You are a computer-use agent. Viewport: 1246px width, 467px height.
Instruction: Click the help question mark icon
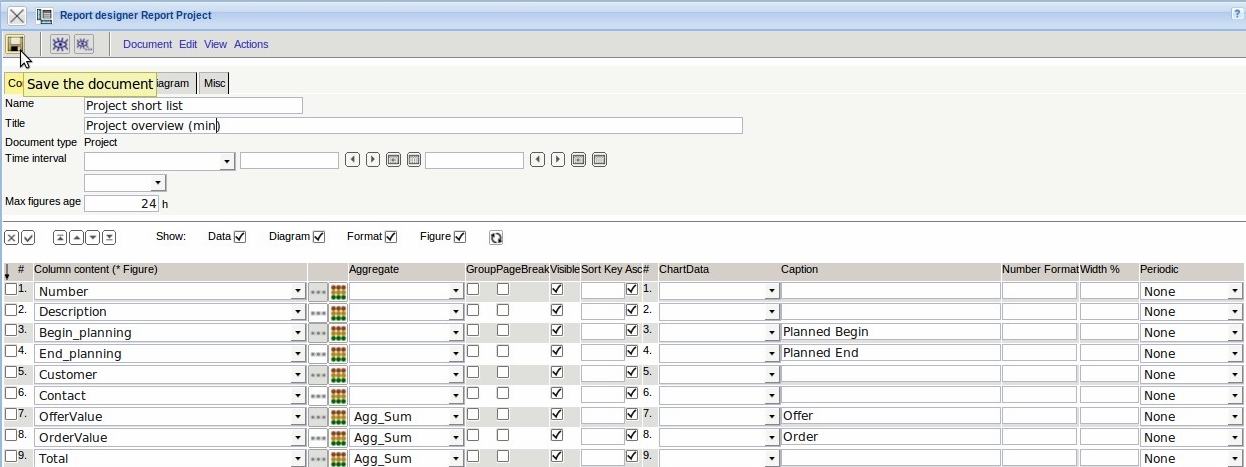point(1237,14)
